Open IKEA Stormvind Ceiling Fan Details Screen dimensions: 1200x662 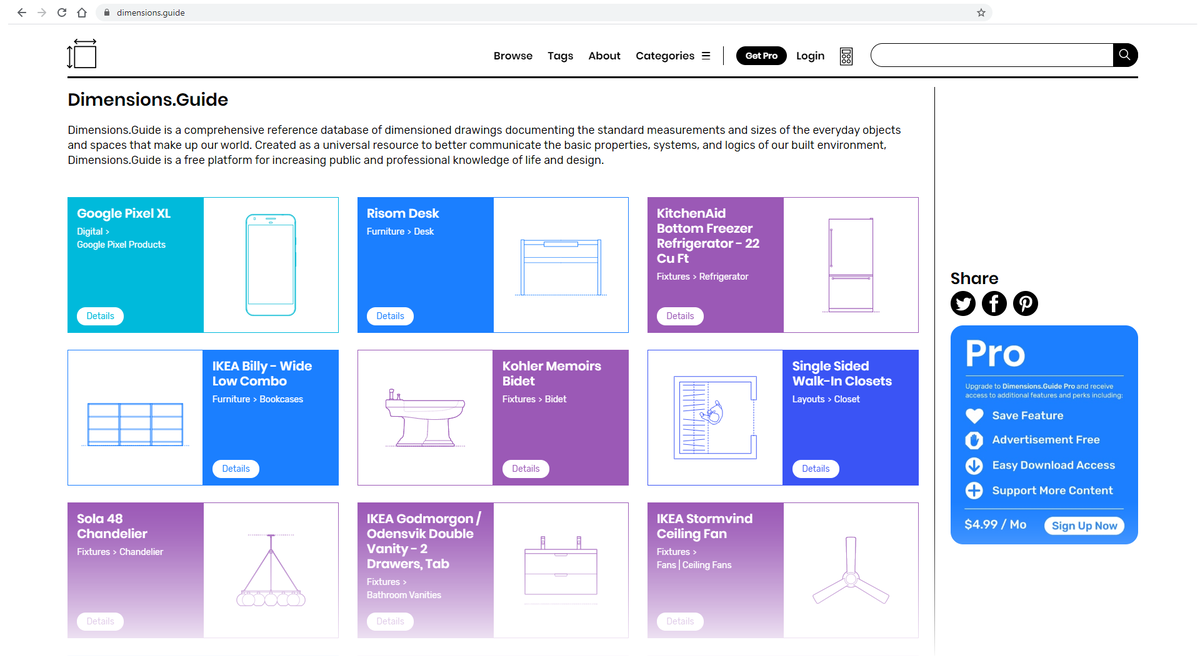click(680, 621)
